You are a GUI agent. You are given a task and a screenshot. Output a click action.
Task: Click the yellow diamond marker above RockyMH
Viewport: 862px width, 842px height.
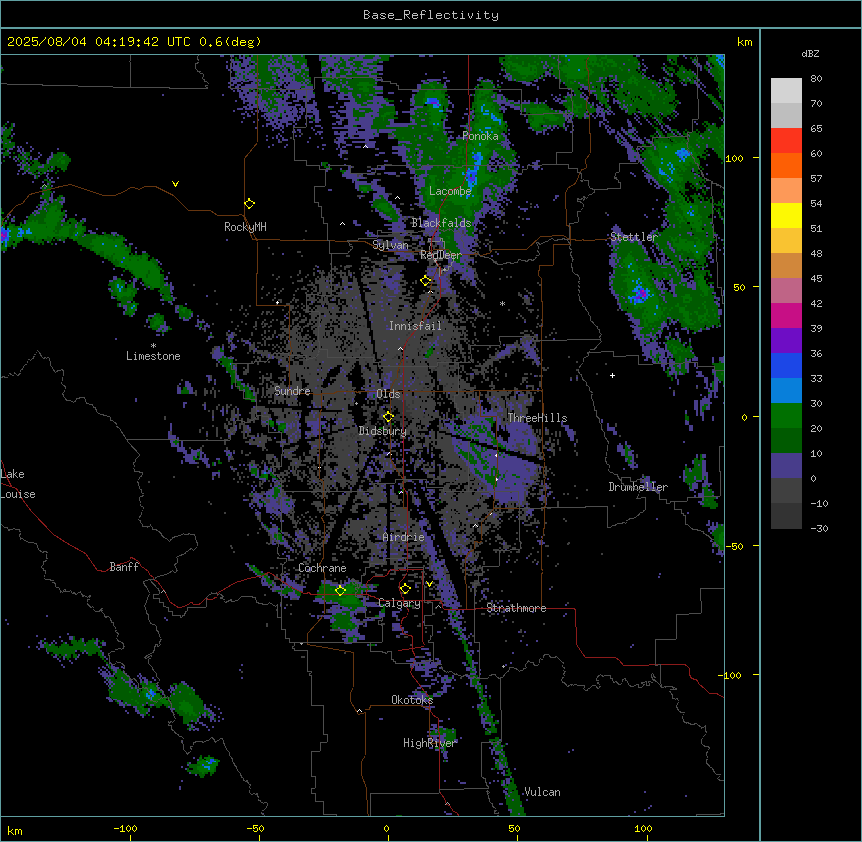[250, 204]
